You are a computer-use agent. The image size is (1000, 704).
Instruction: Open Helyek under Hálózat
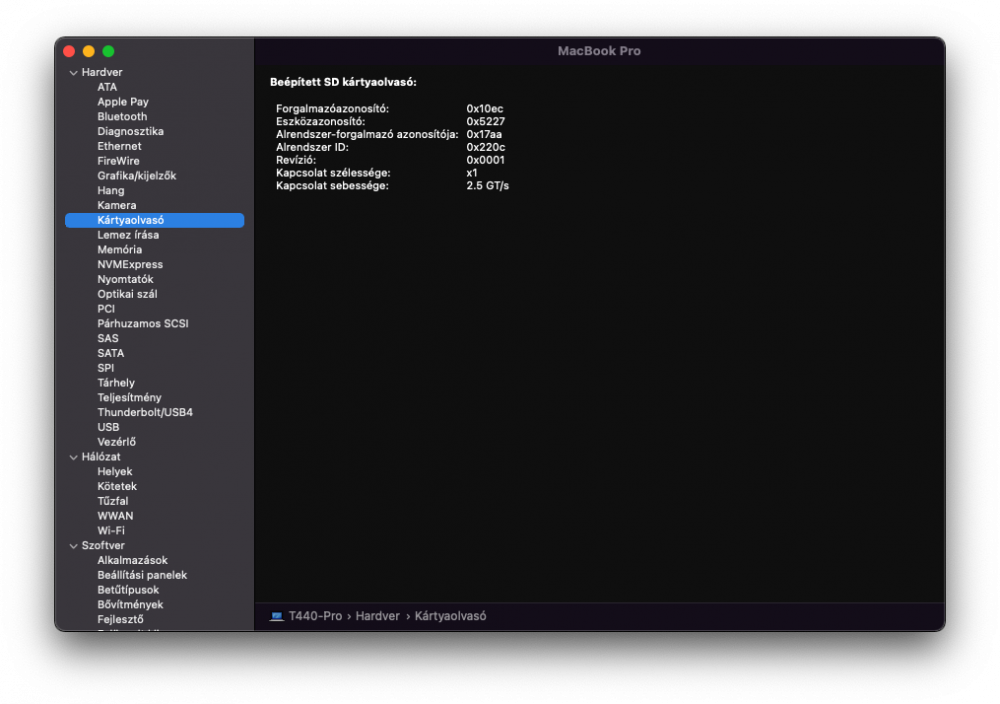pos(114,471)
